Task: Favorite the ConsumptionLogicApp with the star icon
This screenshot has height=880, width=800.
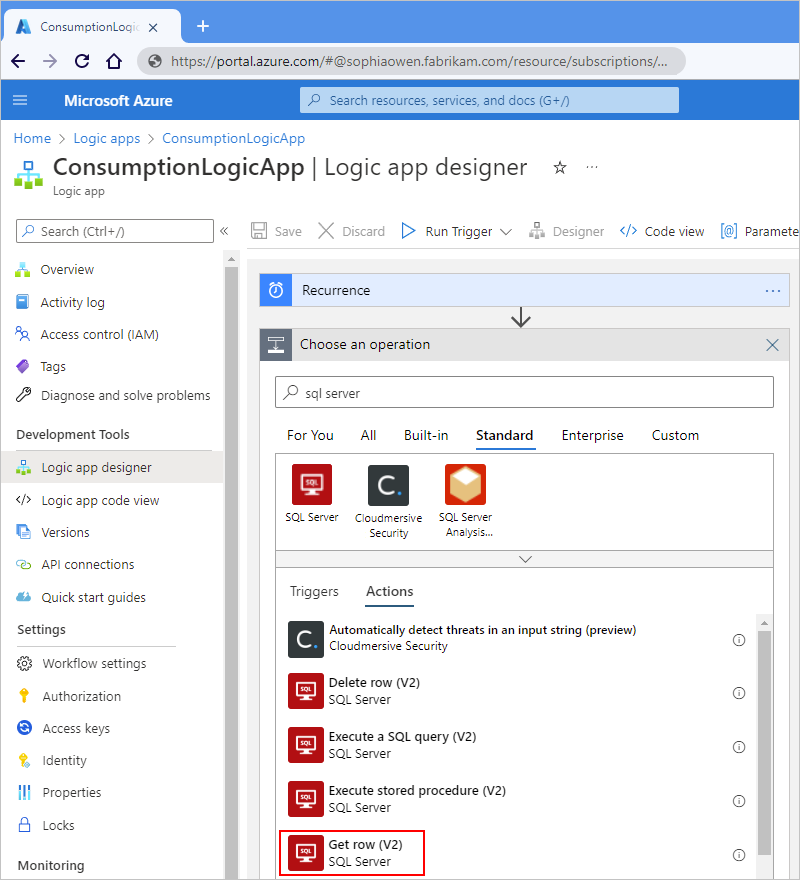Action: tap(560, 168)
